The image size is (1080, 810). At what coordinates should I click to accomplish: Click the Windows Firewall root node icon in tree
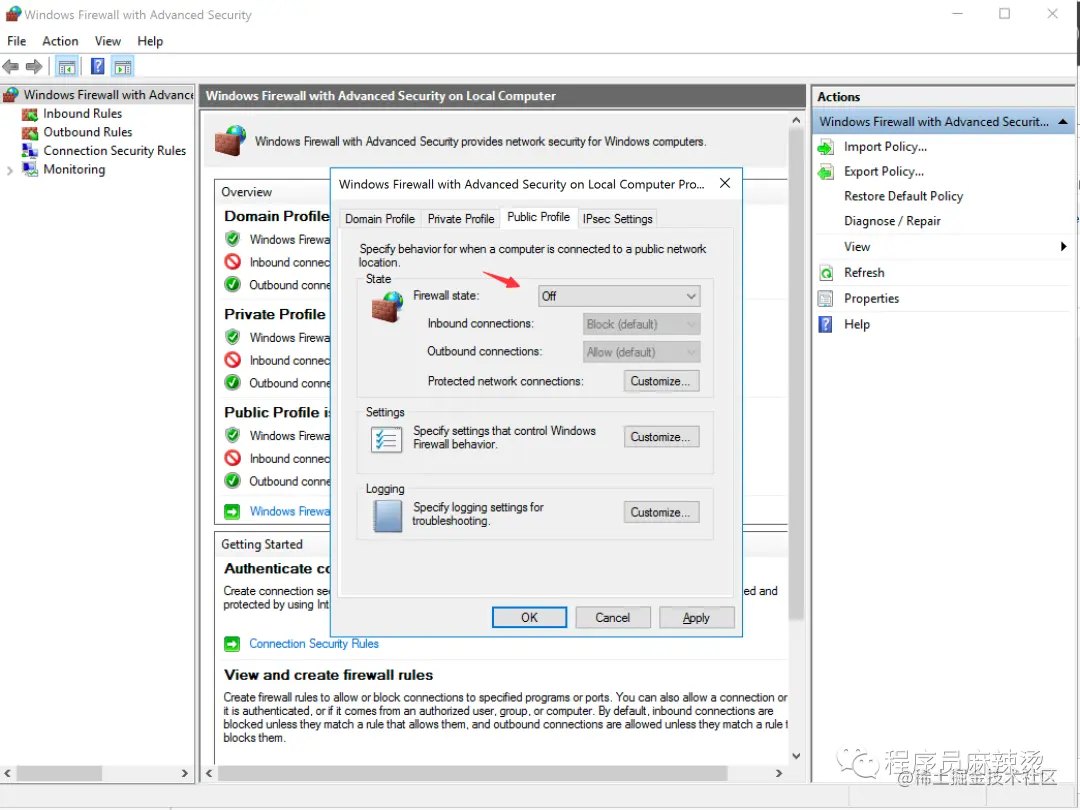tap(11, 94)
